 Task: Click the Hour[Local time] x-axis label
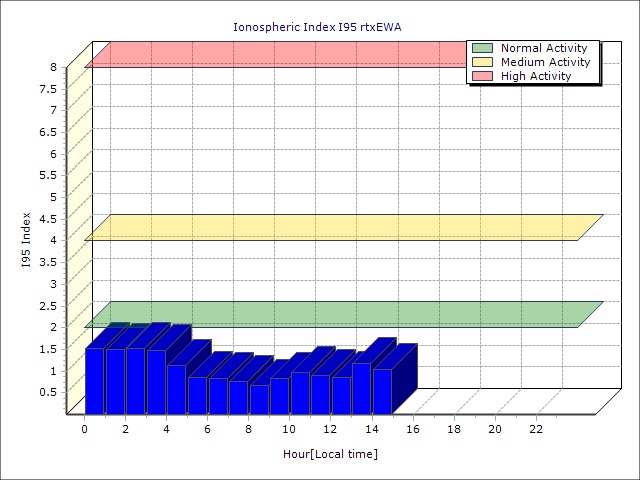point(331,454)
